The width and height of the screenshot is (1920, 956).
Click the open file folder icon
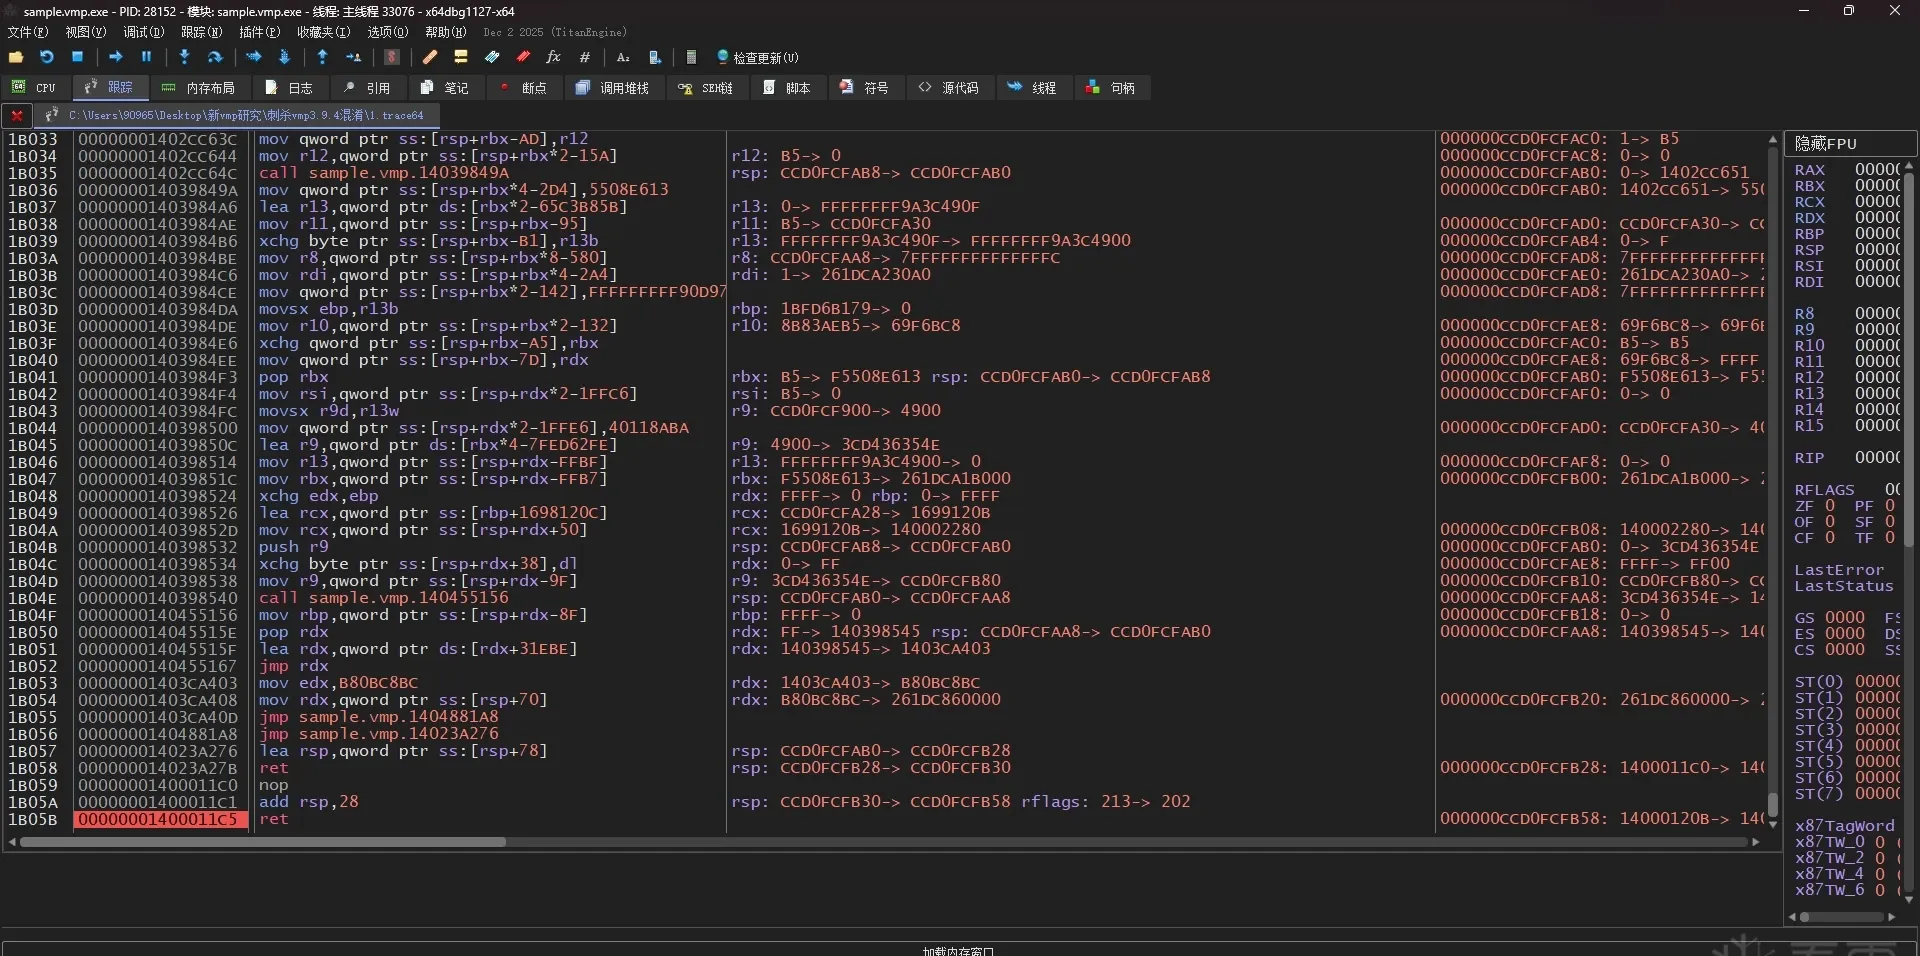[16, 57]
